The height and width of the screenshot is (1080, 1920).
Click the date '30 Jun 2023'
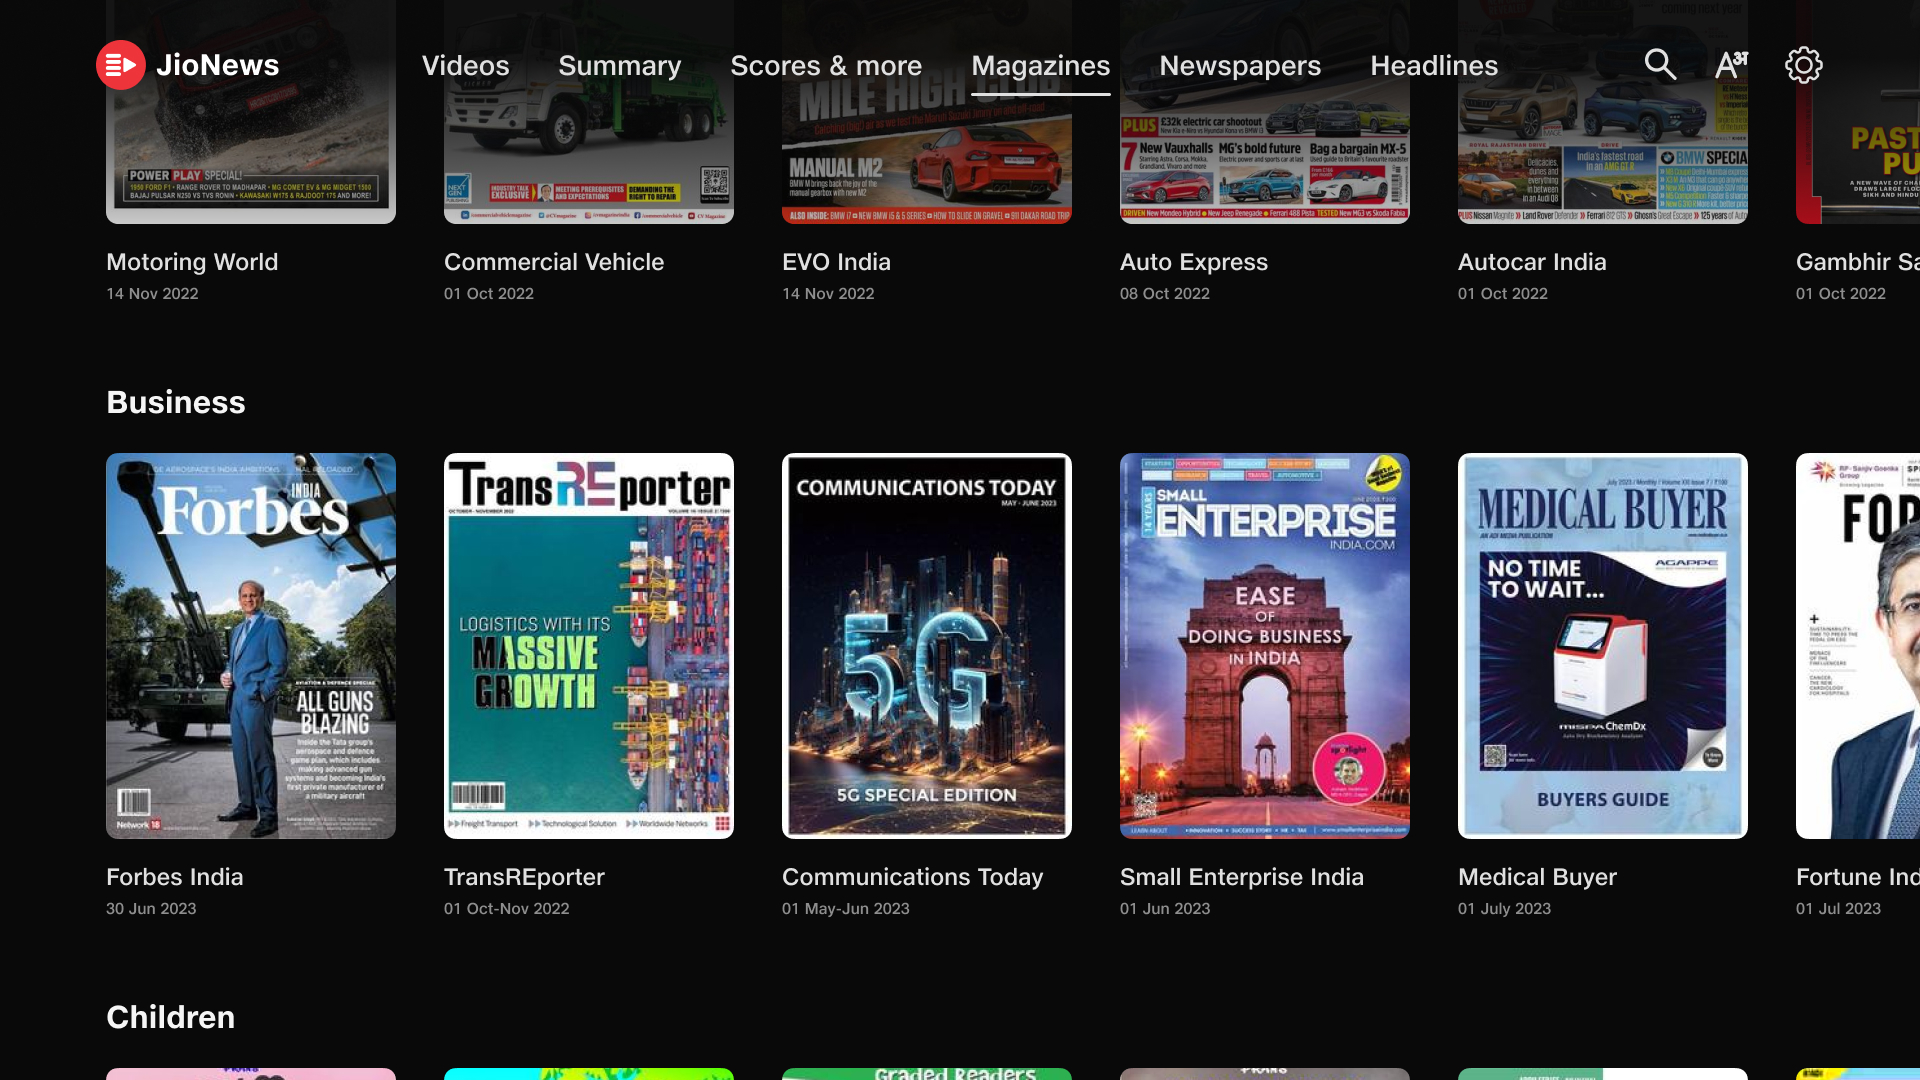click(151, 909)
